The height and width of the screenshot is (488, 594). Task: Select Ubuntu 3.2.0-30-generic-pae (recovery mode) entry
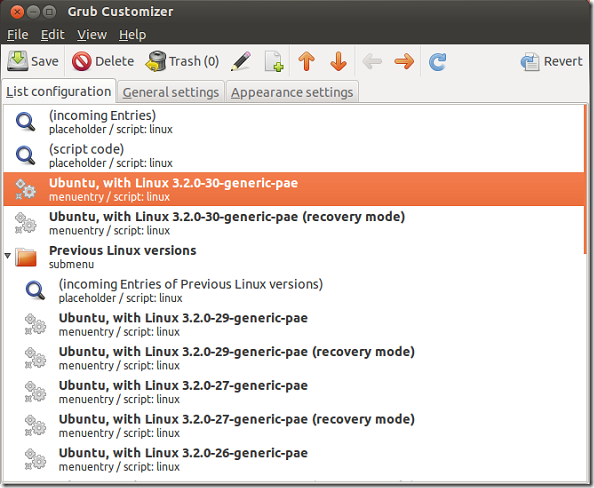[294, 223]
